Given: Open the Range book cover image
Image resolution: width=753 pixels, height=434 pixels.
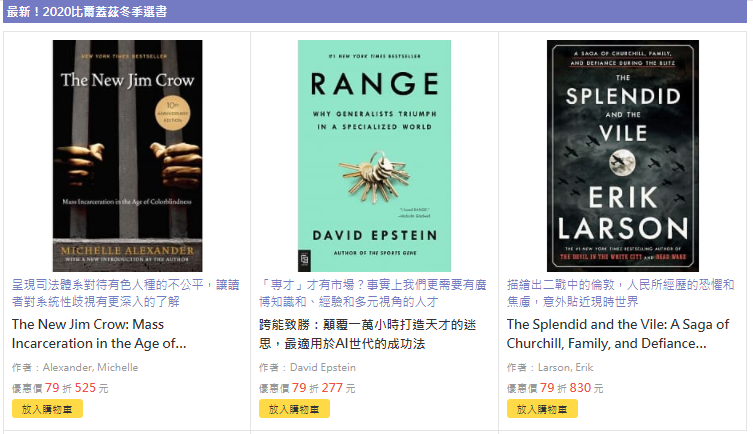Looking at the screenshot, I should (374, 156).
